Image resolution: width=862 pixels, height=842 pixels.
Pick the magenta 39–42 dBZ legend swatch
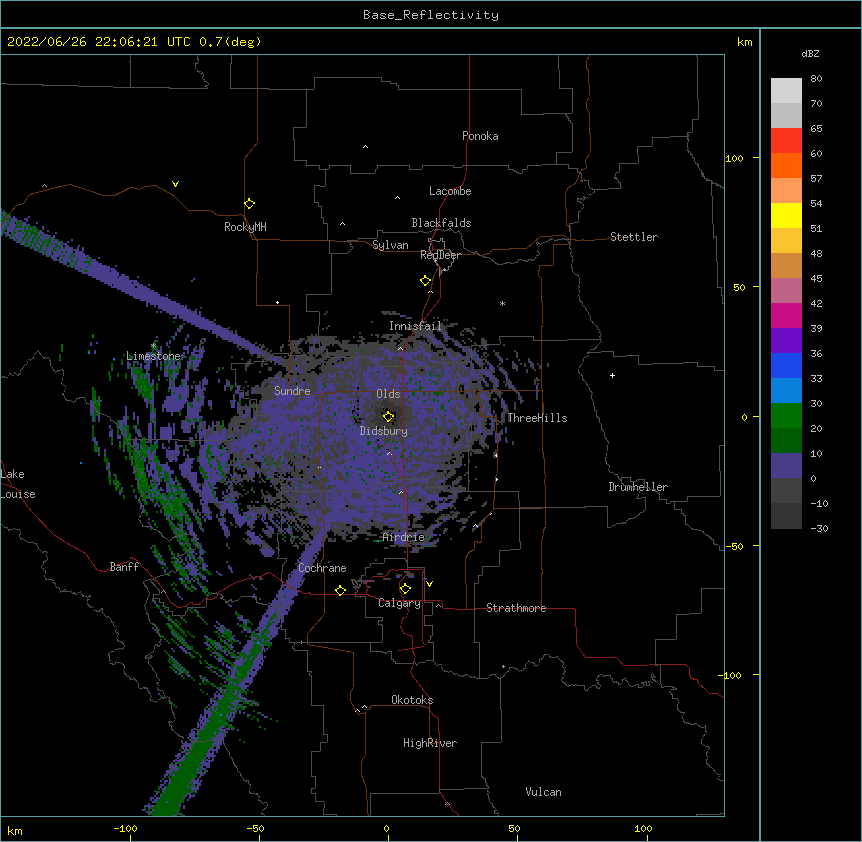point(786,315)
